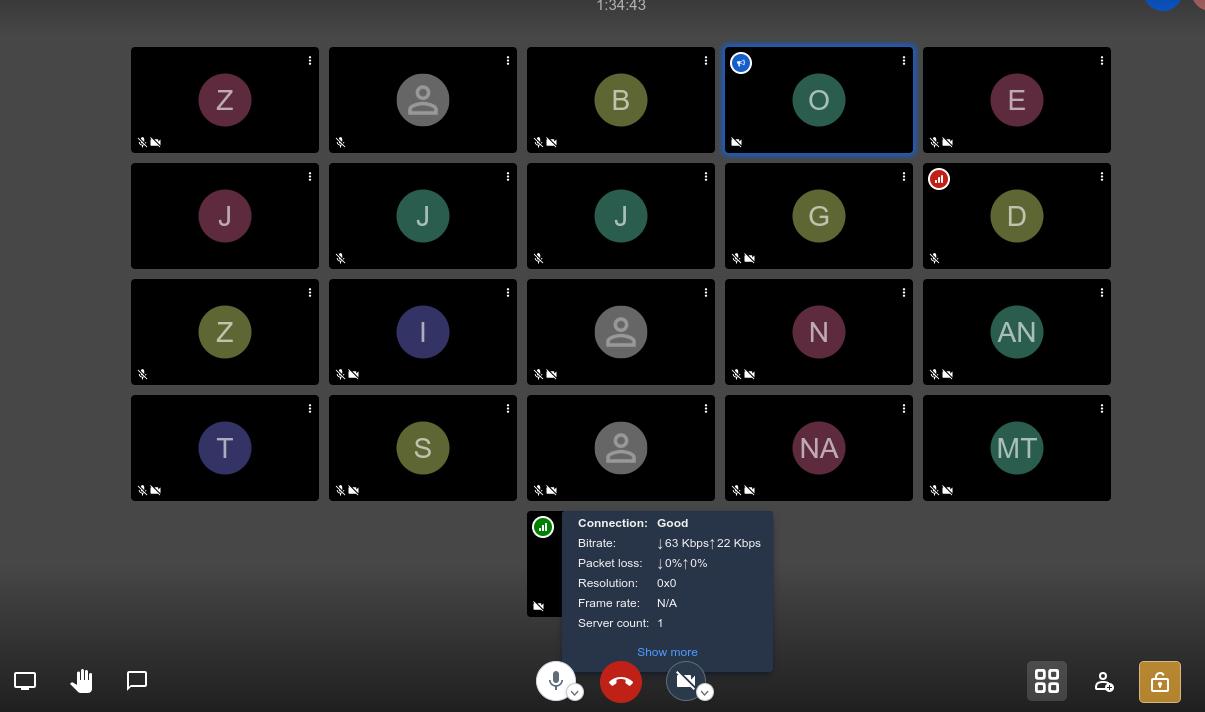The height and width of the screenshot is (712, 1205).
Task: Open more menu on AN tile
Action: pyautogui.click(x=1102, y=293)
